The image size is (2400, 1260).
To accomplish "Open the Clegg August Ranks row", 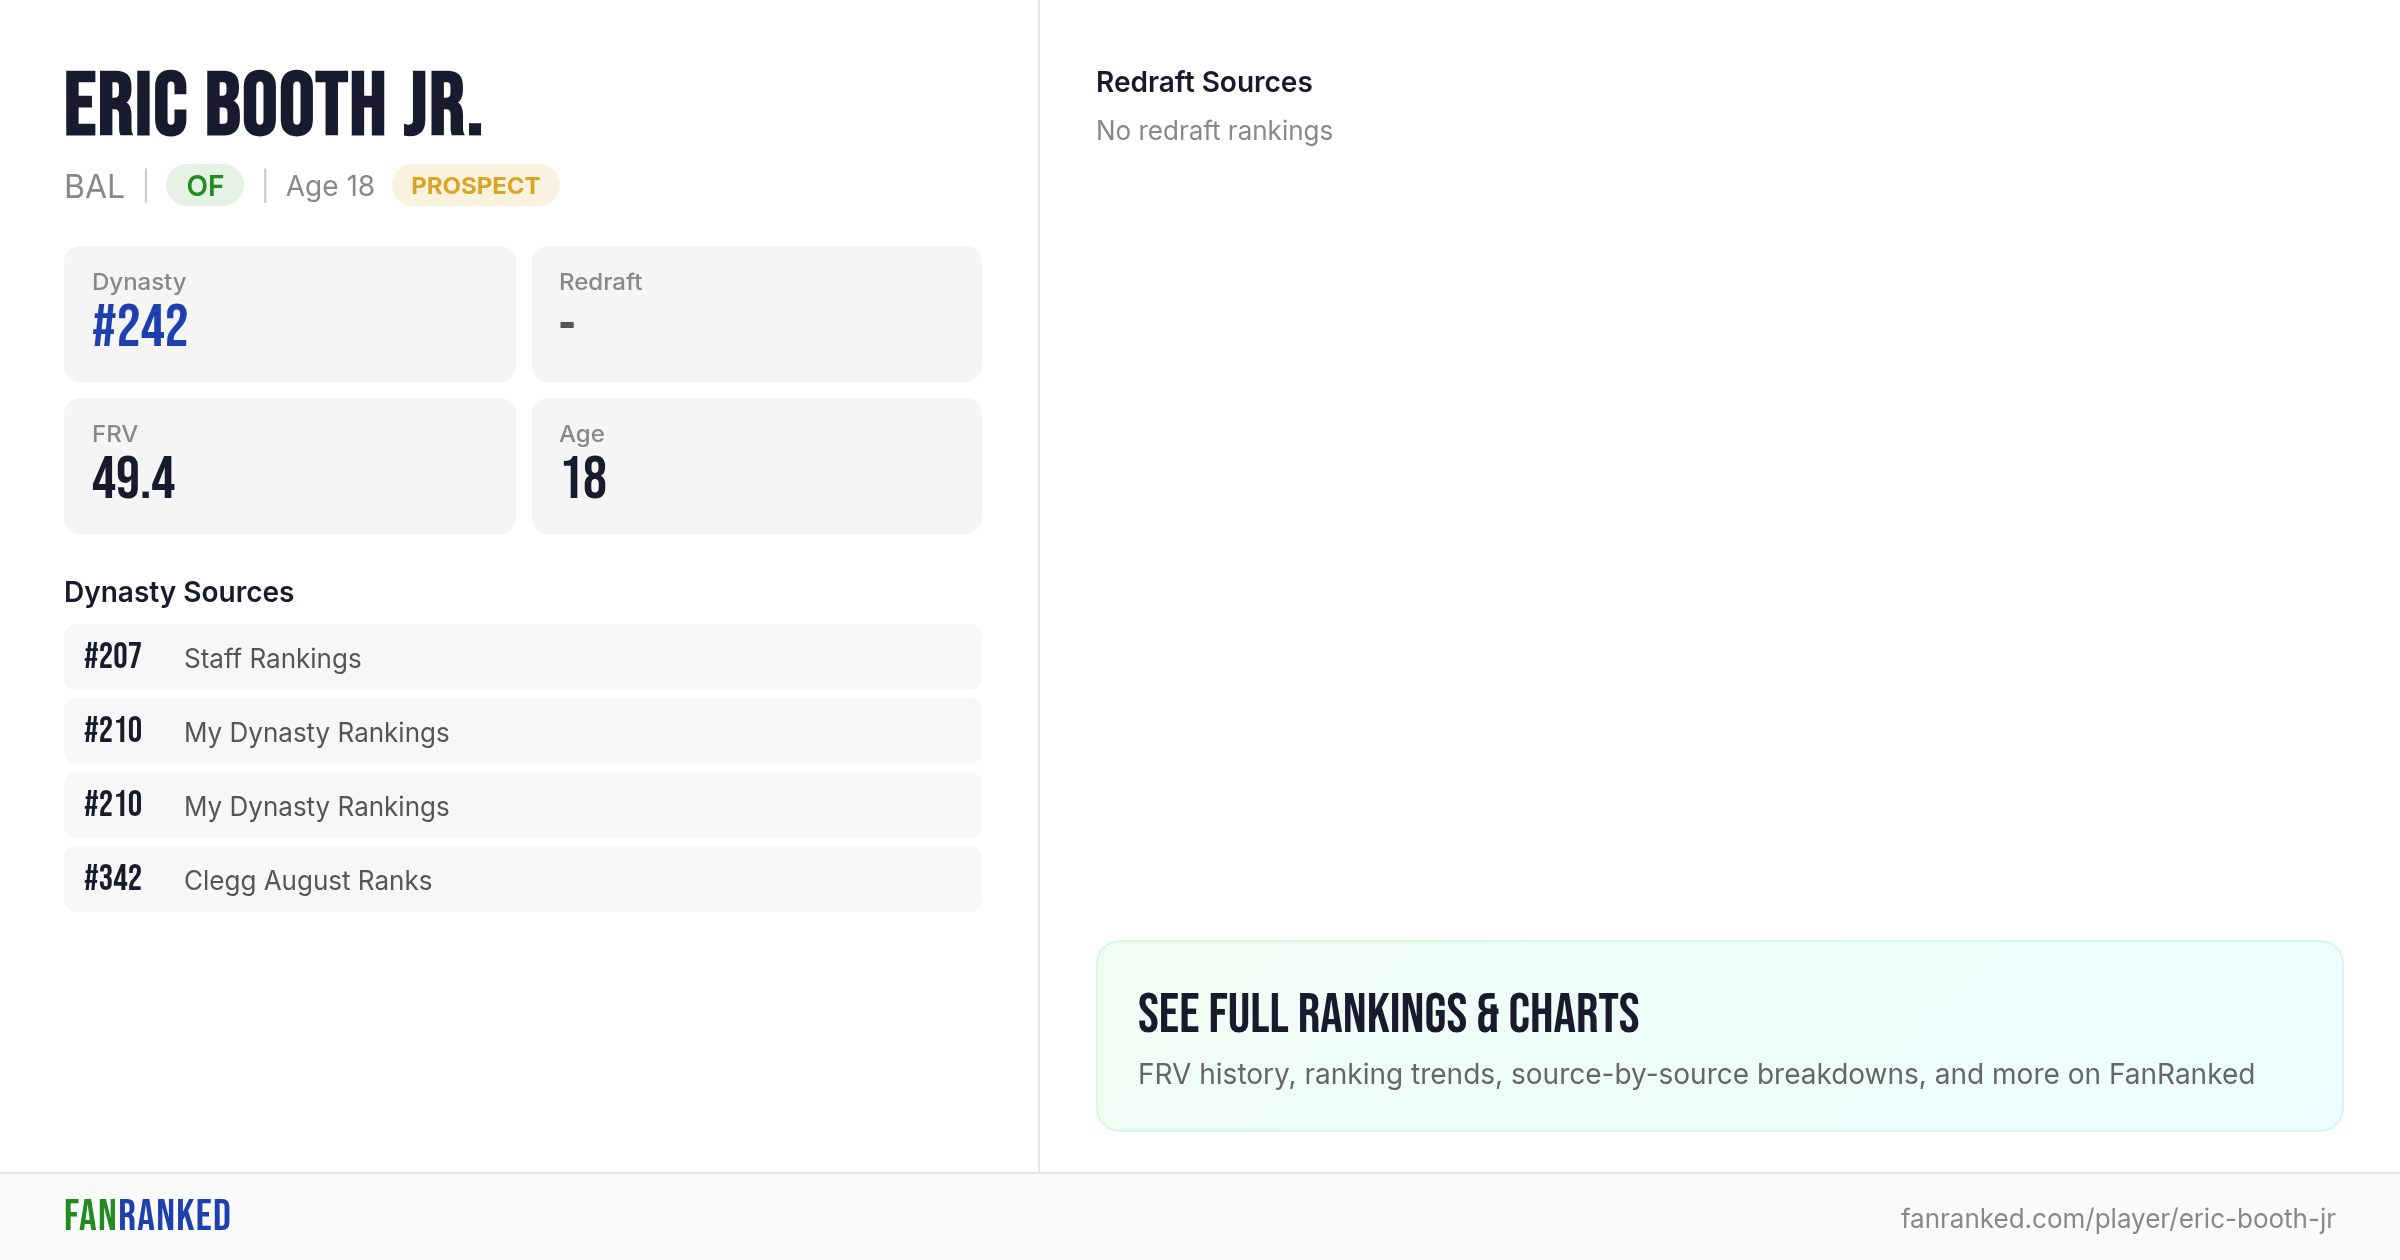I will coord(523,880).
